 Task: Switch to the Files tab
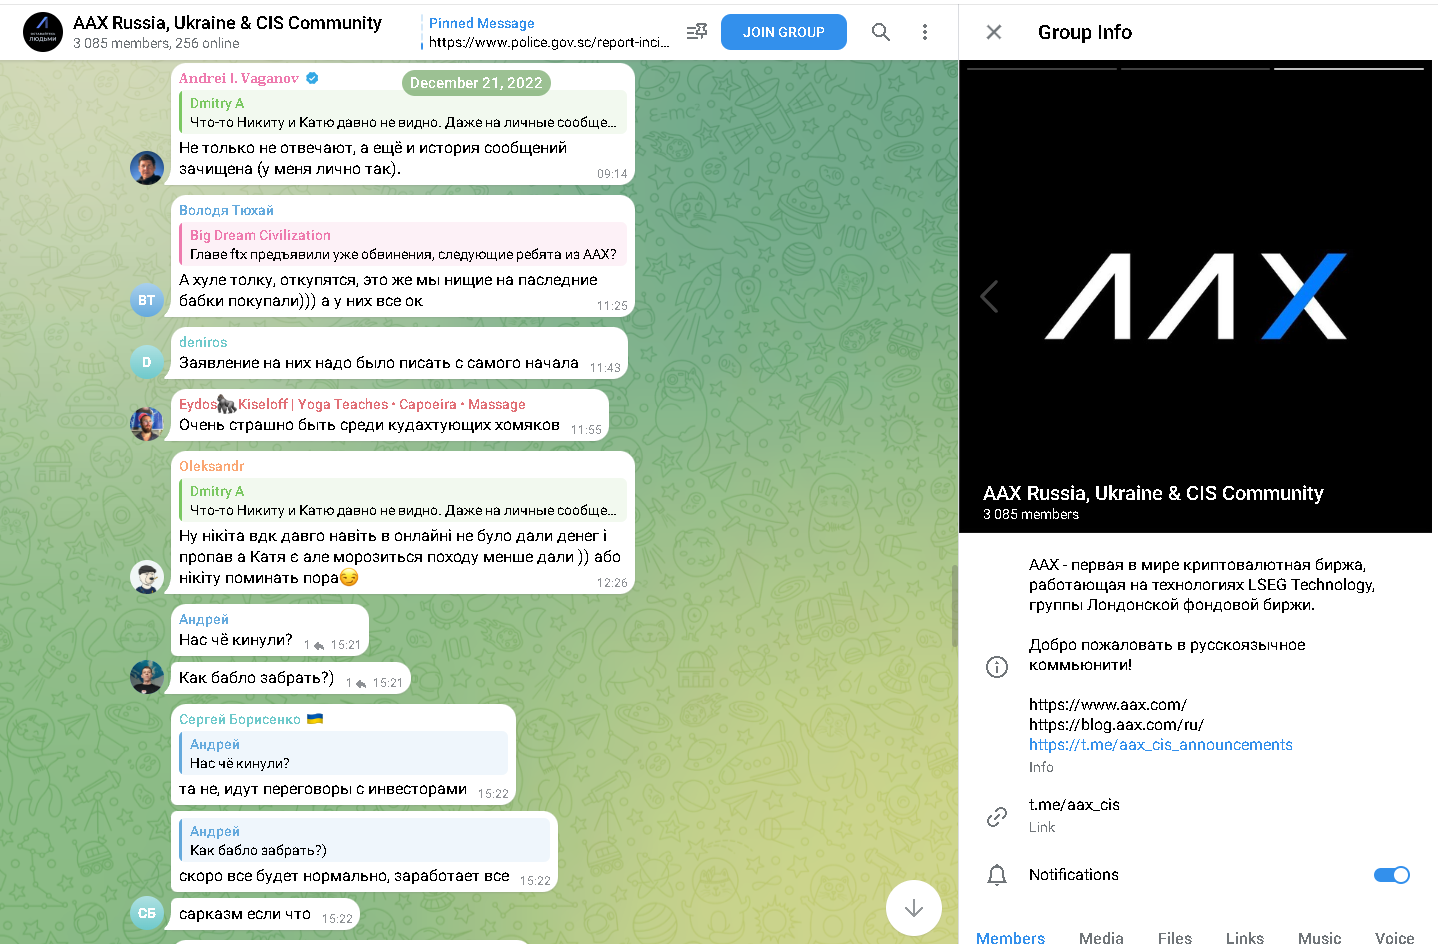(1175, 937)
